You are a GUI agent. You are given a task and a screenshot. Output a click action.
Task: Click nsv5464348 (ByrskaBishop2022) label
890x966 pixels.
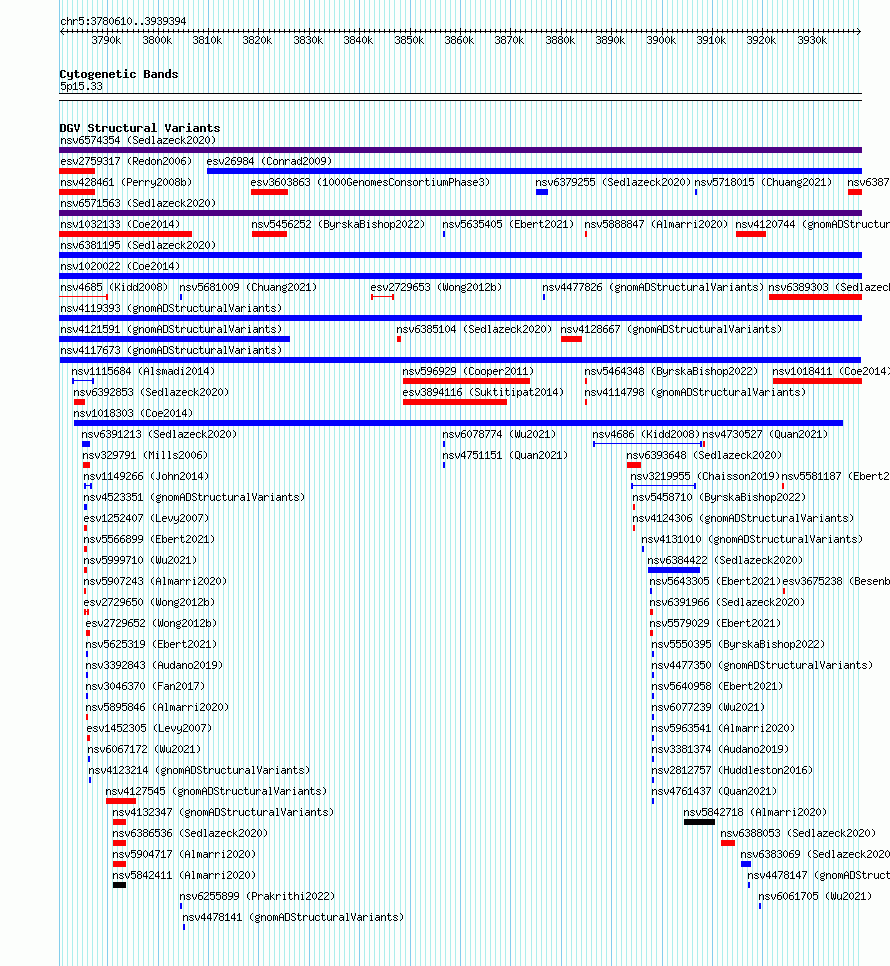click(671, 371)
